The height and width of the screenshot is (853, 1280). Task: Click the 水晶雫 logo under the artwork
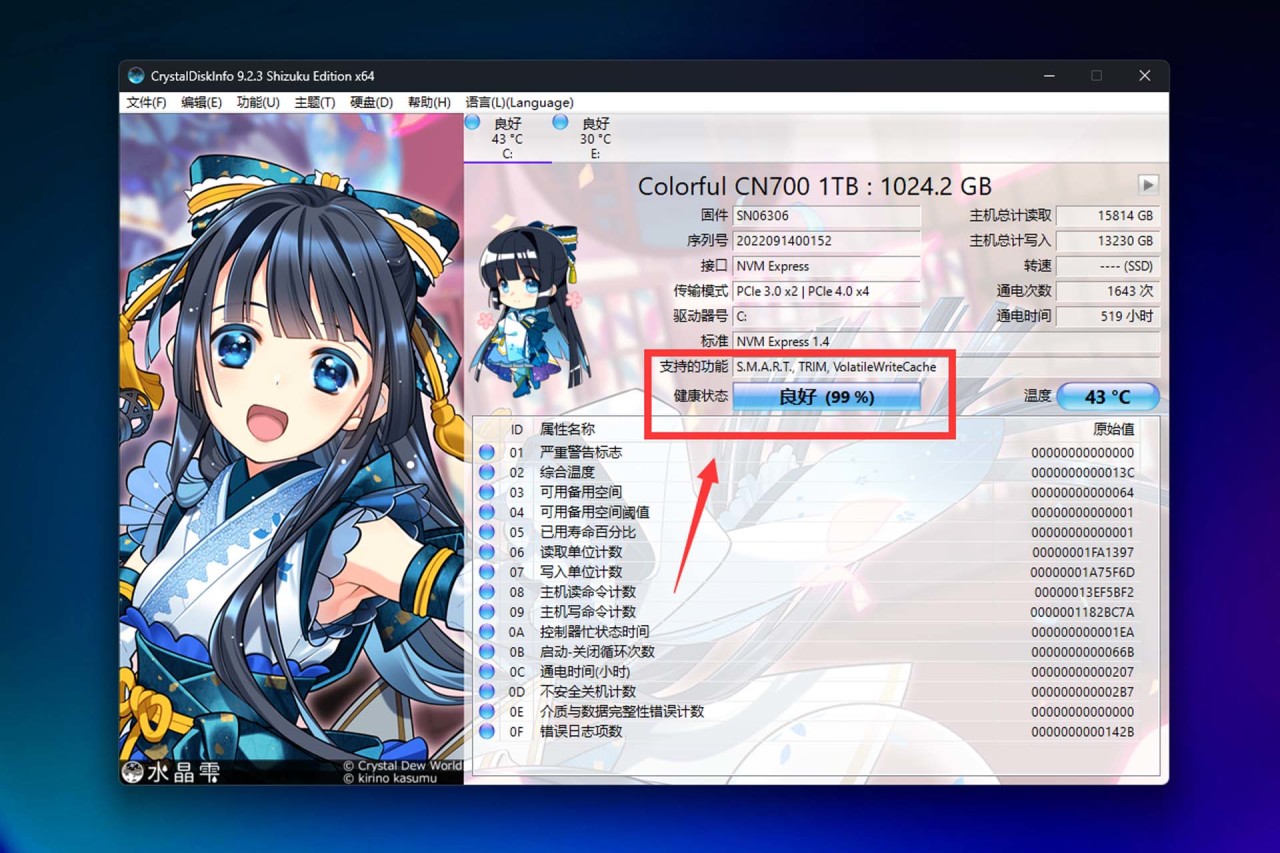point(170,772)
